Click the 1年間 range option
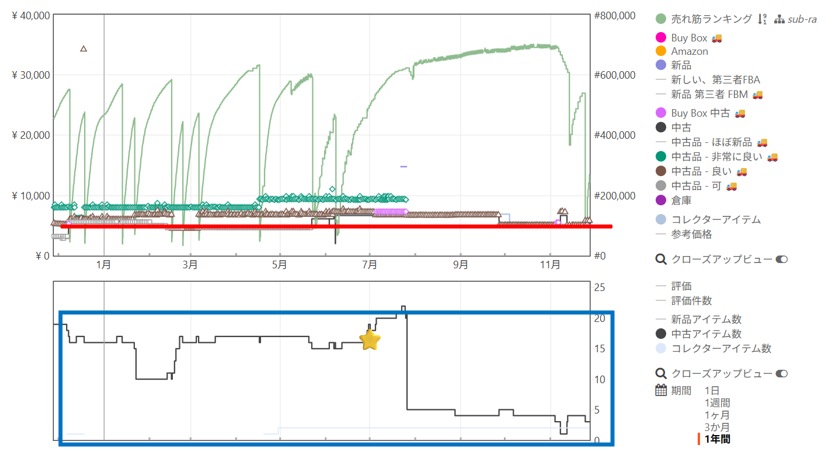The width and height of the screenshot is (836, 451). 717,439
